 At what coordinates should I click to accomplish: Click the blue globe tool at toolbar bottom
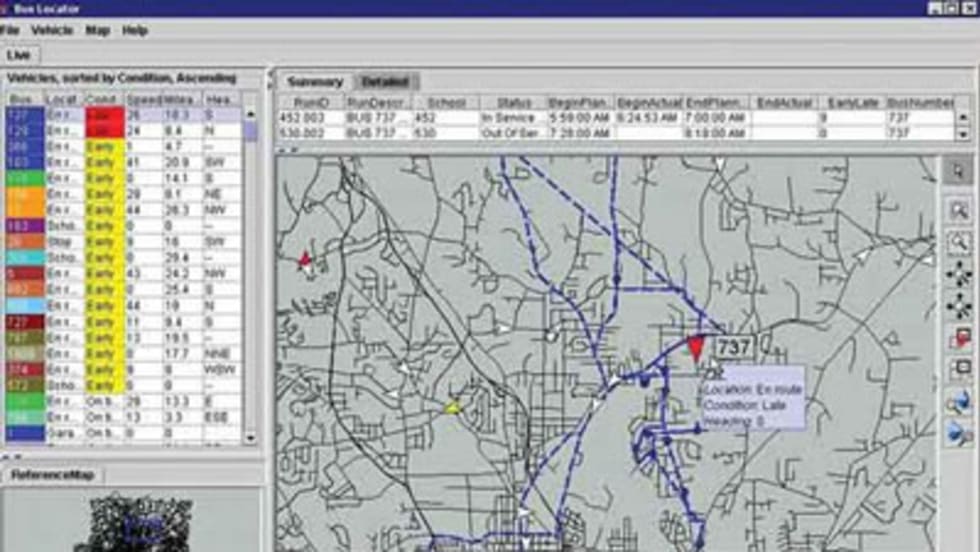coord(958,434)
